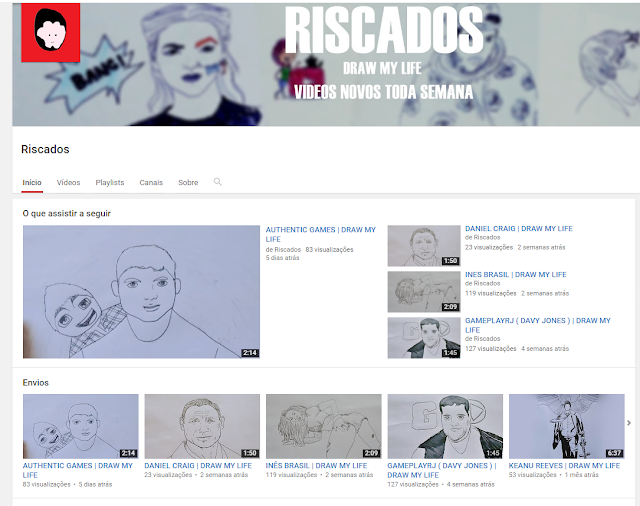Click 'de Riscados' under featured video
The height and width of the screenshot is (506, 640).
click(283, 249)
